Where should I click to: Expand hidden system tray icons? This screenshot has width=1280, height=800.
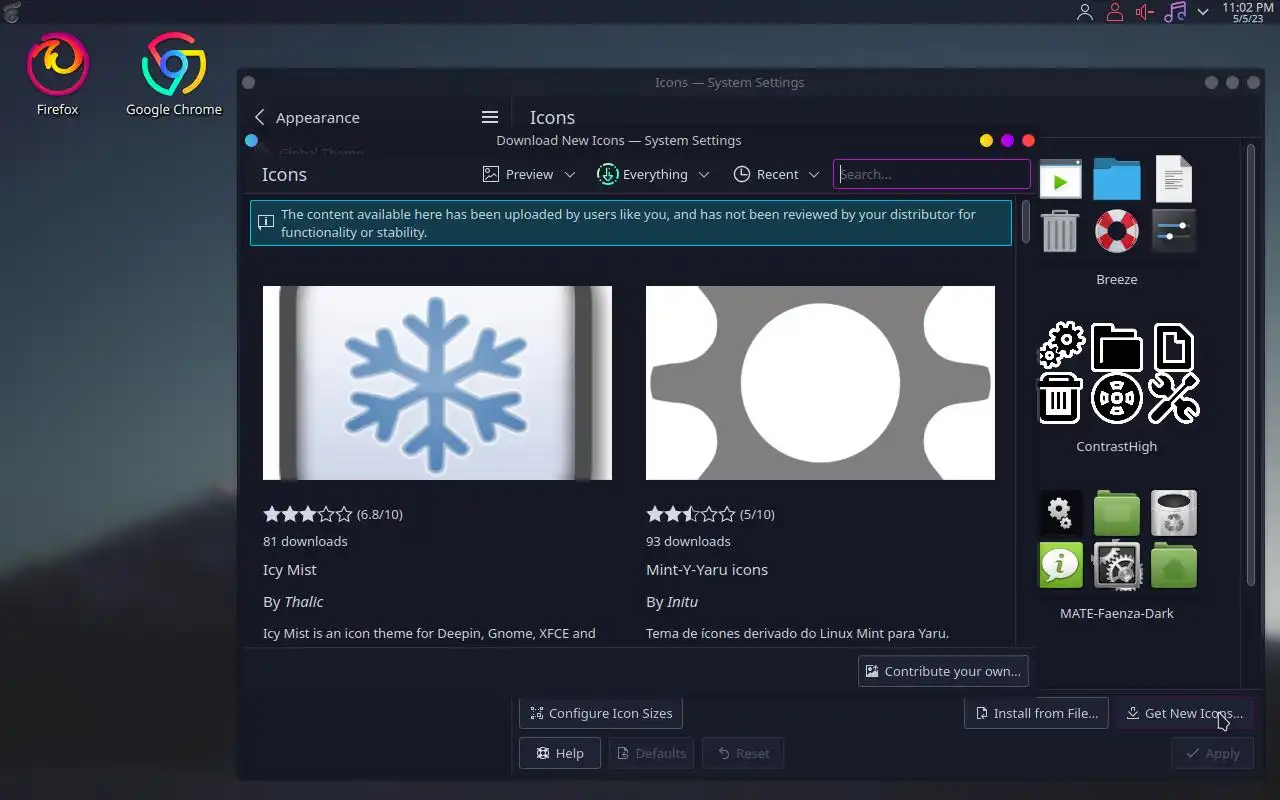pos(1203,12)
